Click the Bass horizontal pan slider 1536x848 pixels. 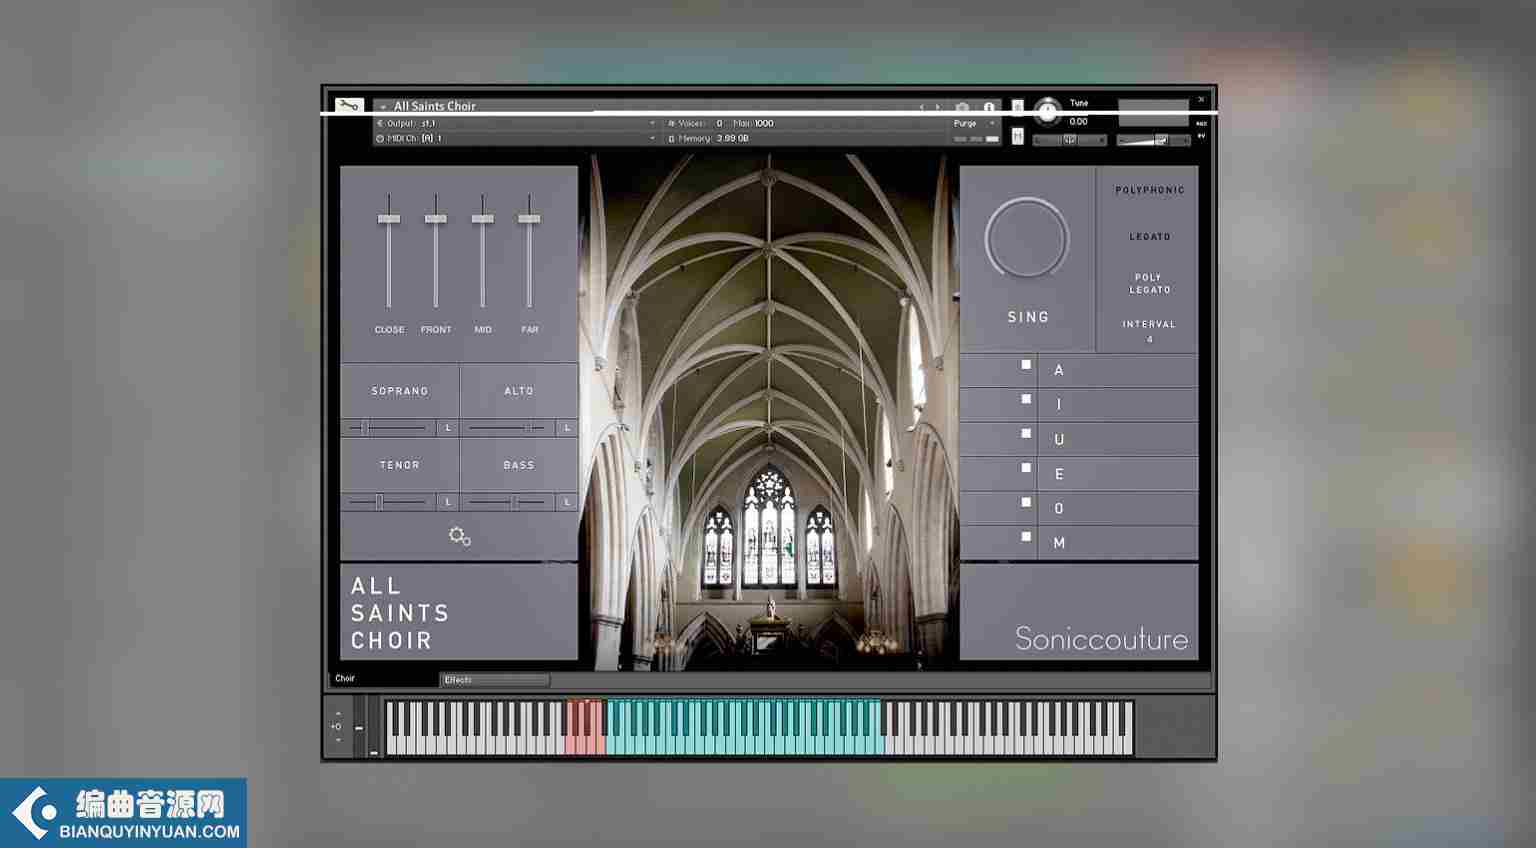507,502
